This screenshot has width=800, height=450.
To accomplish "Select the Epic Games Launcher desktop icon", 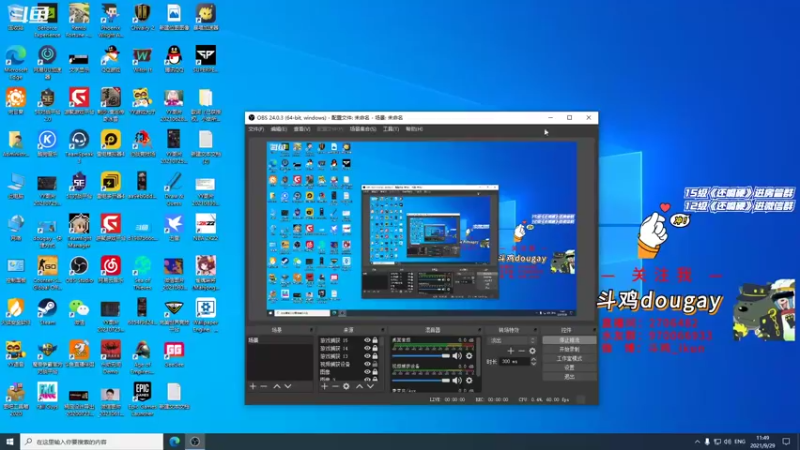I will 142,399.
